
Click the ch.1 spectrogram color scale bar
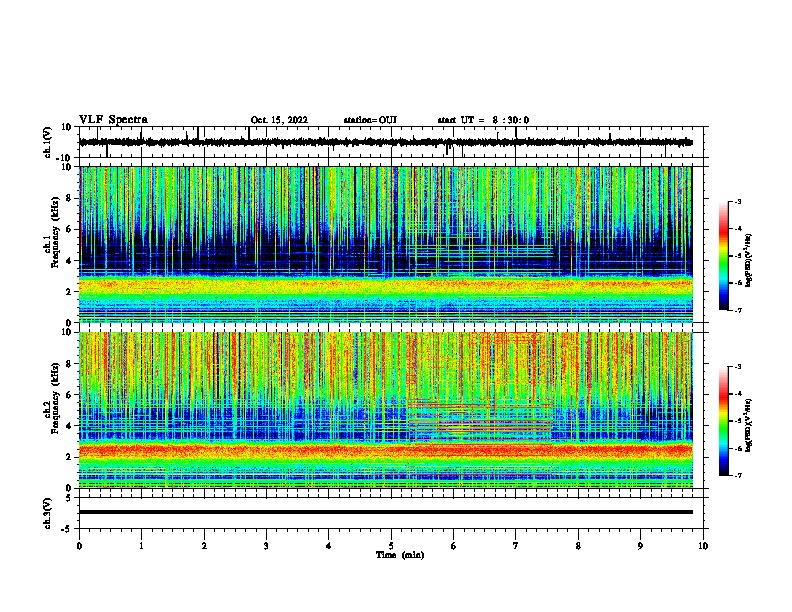723,256
